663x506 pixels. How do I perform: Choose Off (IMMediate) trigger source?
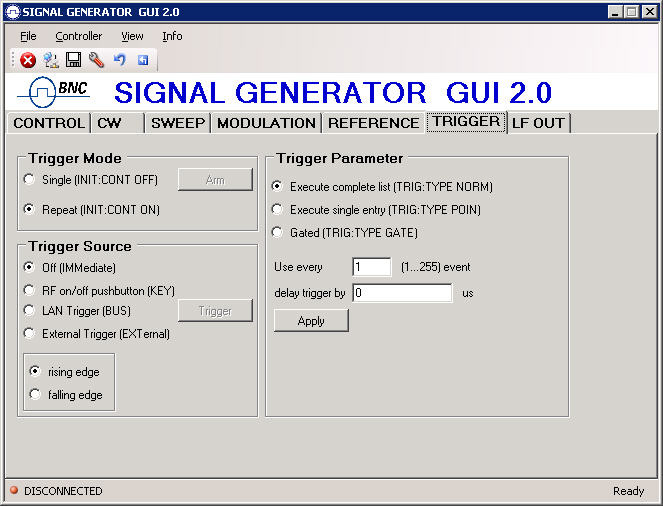[x=29, y=267]
